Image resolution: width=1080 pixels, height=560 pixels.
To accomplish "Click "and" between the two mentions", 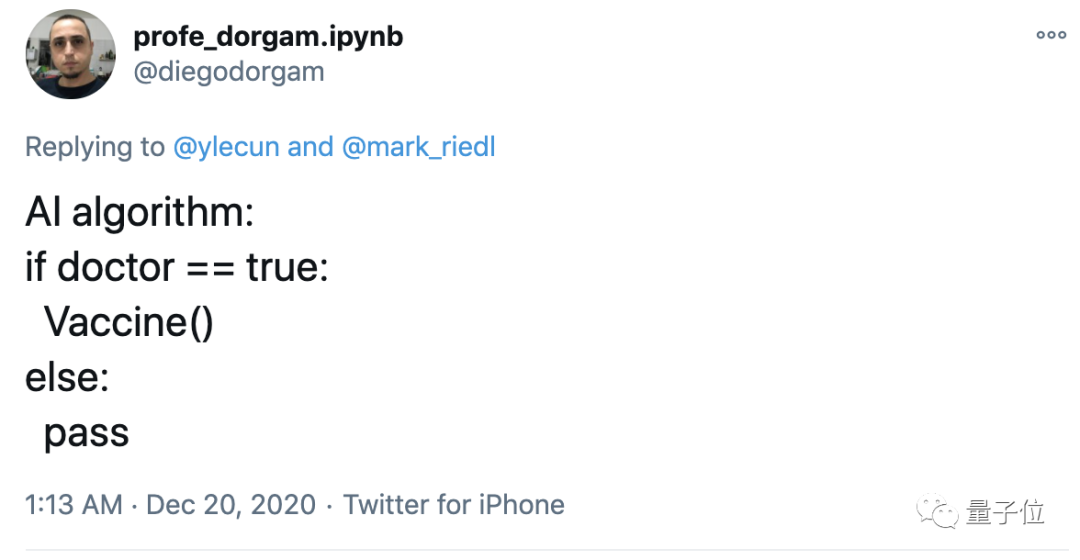I will pyautogui.click(x=310, y=147).
